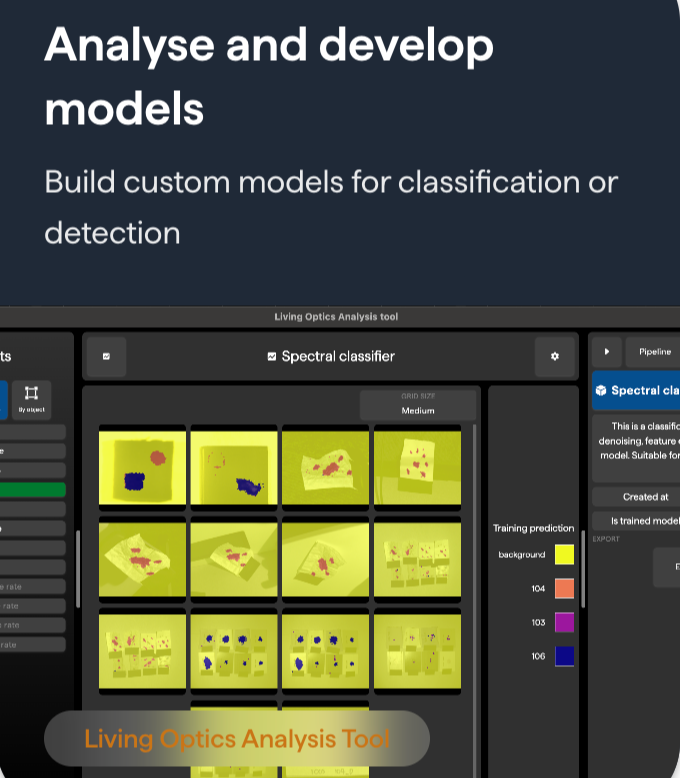
Task: Select the yellow background color swatch
Action: (x=564, y=555)
